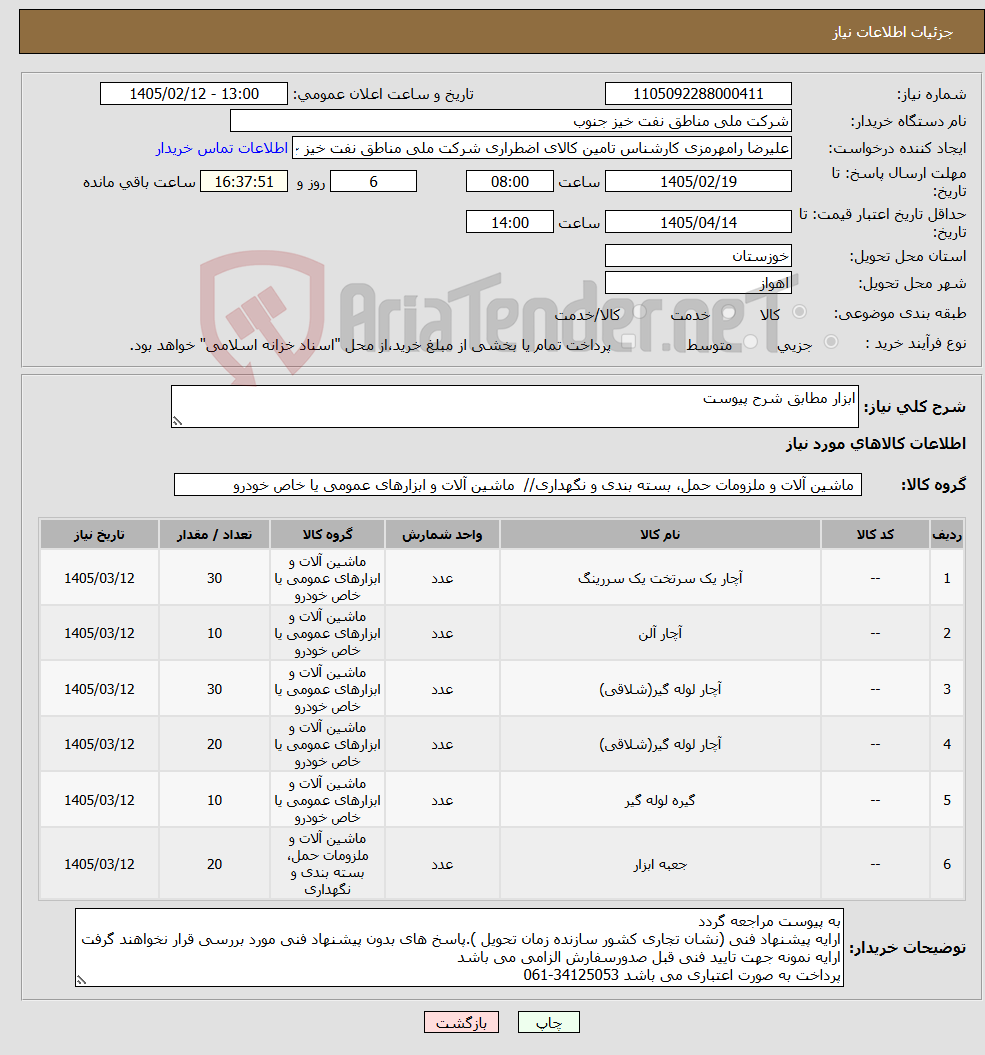This screenshot has height=1055, width=985.
Task: Click the need number field 1105092288000411
Action: [698, 94]
